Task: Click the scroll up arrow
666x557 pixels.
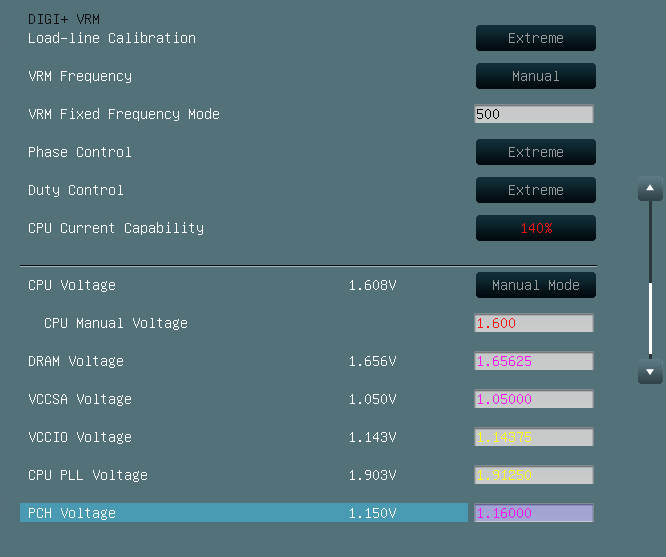Action: click(650, 188)
